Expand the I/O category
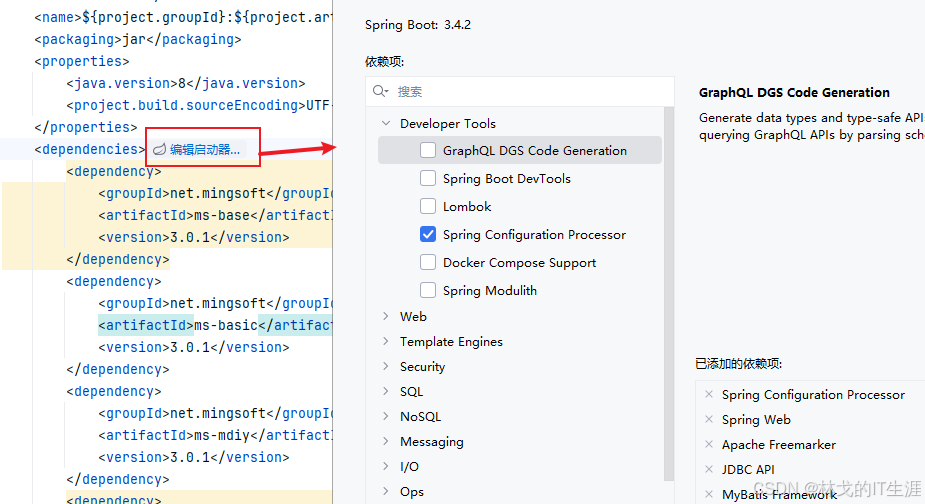Screen dimensions: 925x504 coord(386,466)
